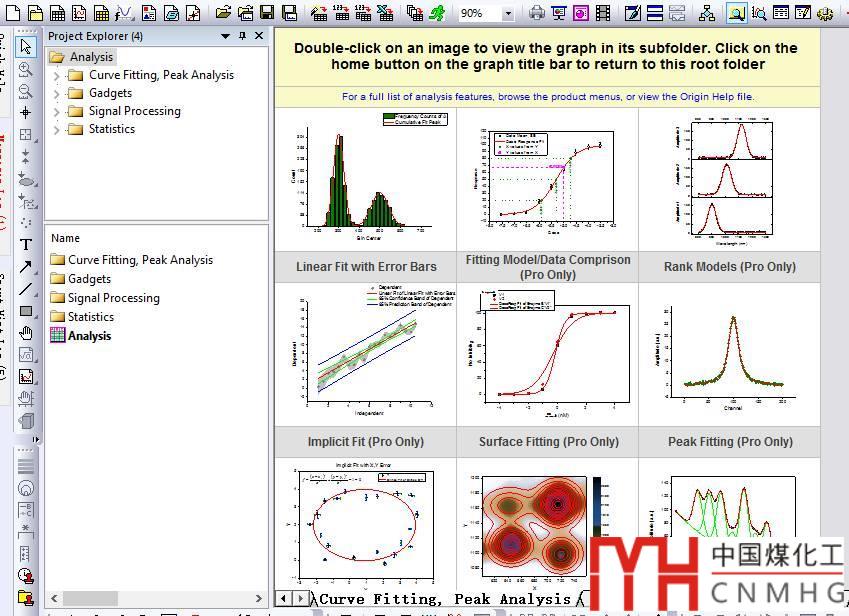Viewport: 849px width, 616px height.
Task: Click the Slide Show presentation icon
Action: [x=558, y=13]
